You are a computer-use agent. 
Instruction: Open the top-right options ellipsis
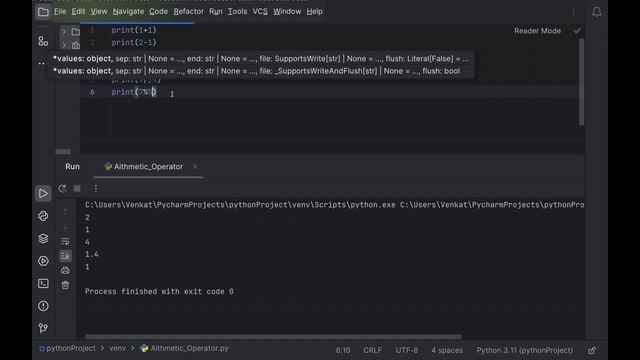(x=573, y=12)
